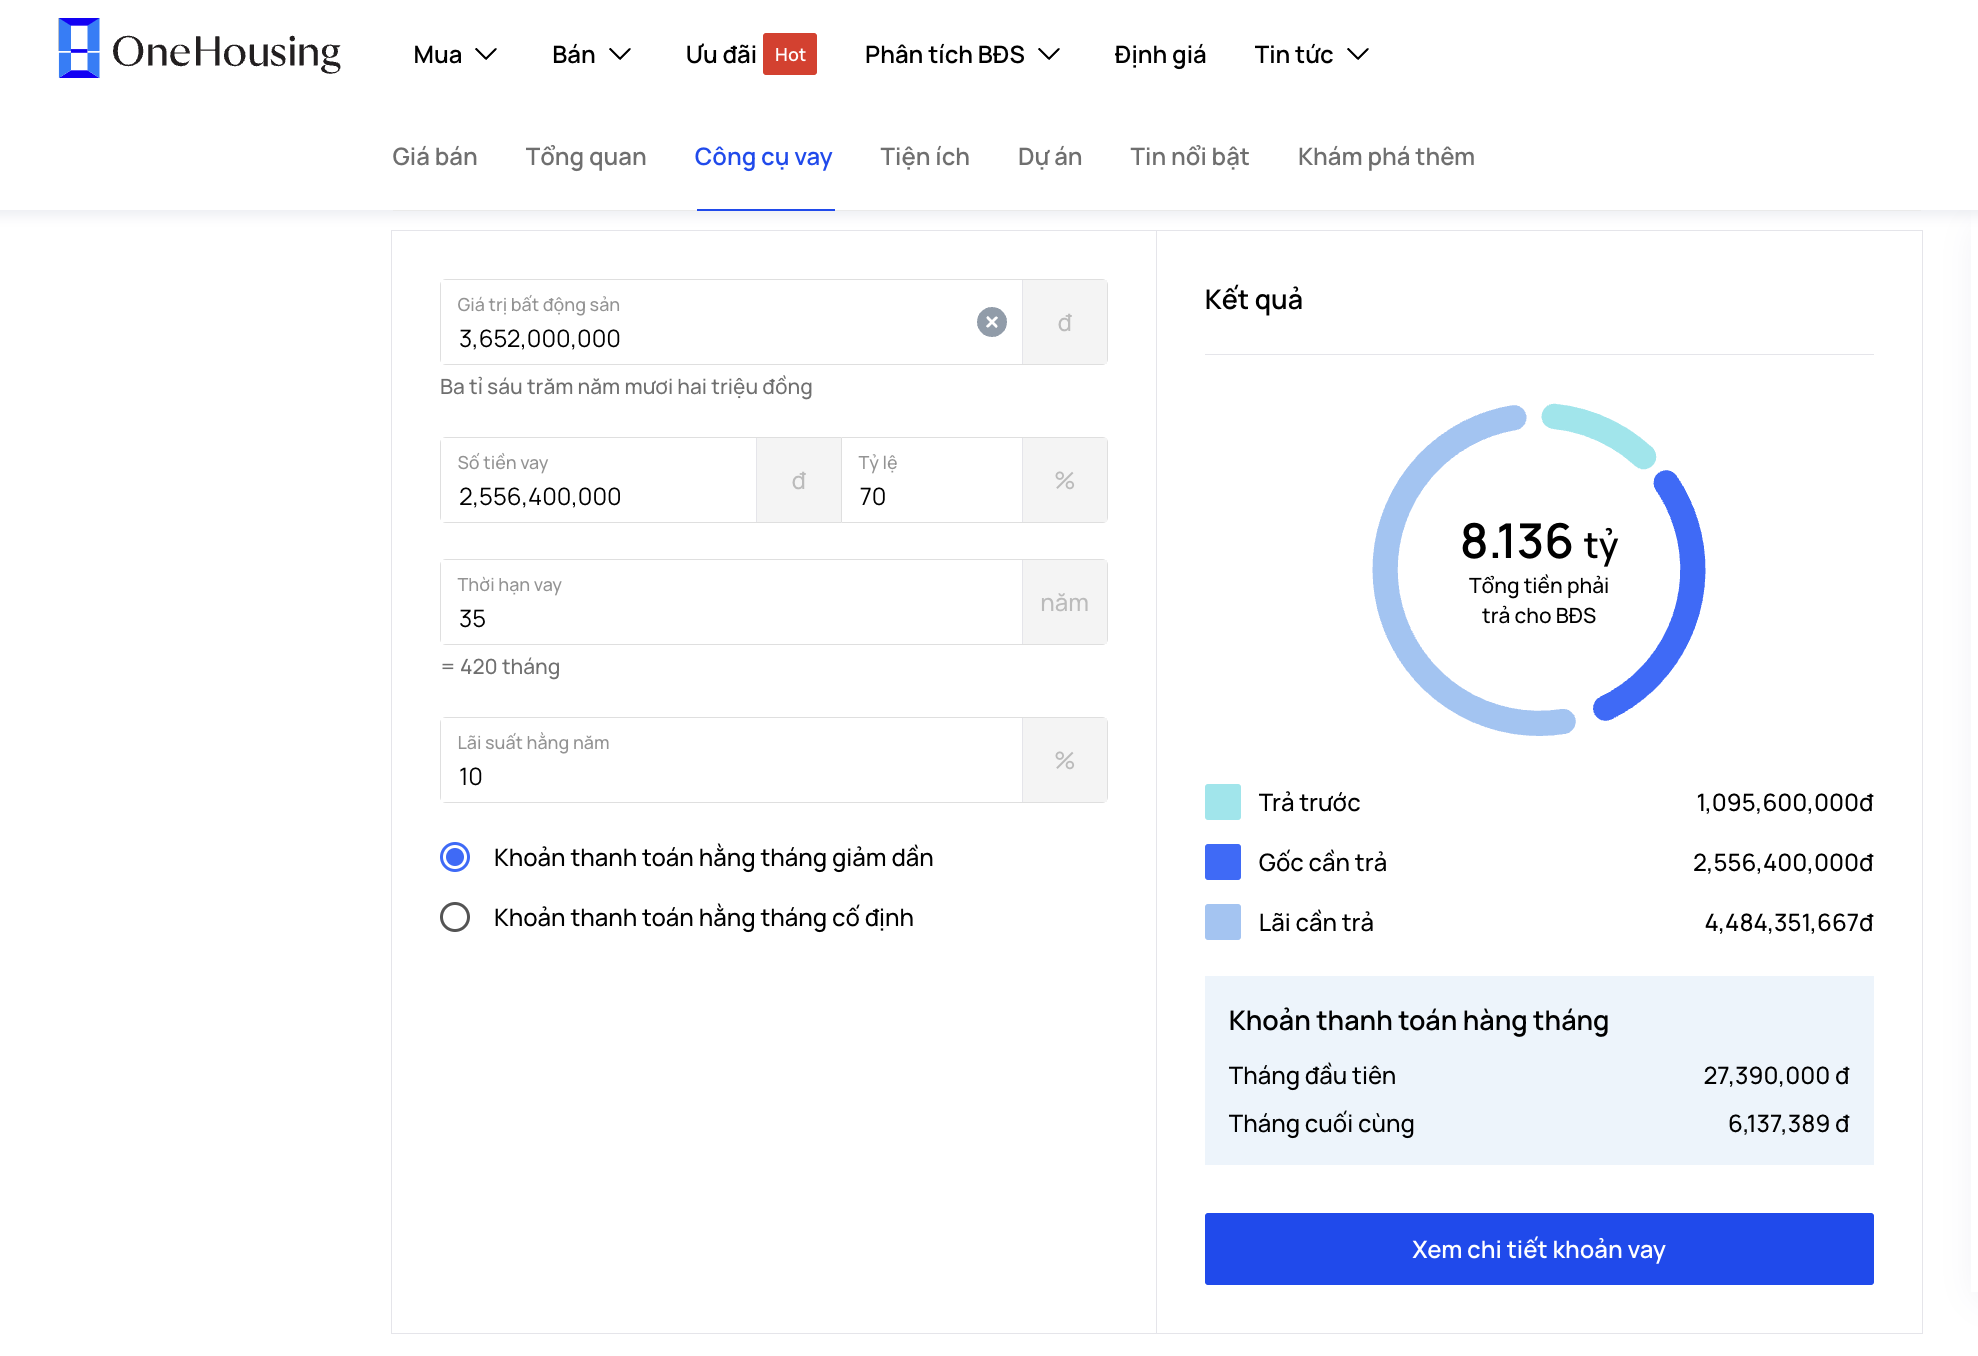The height and width of the screenshot is (1356, 1978).
Task: Switch to the Giá bán tab
Action: point(434,157)
